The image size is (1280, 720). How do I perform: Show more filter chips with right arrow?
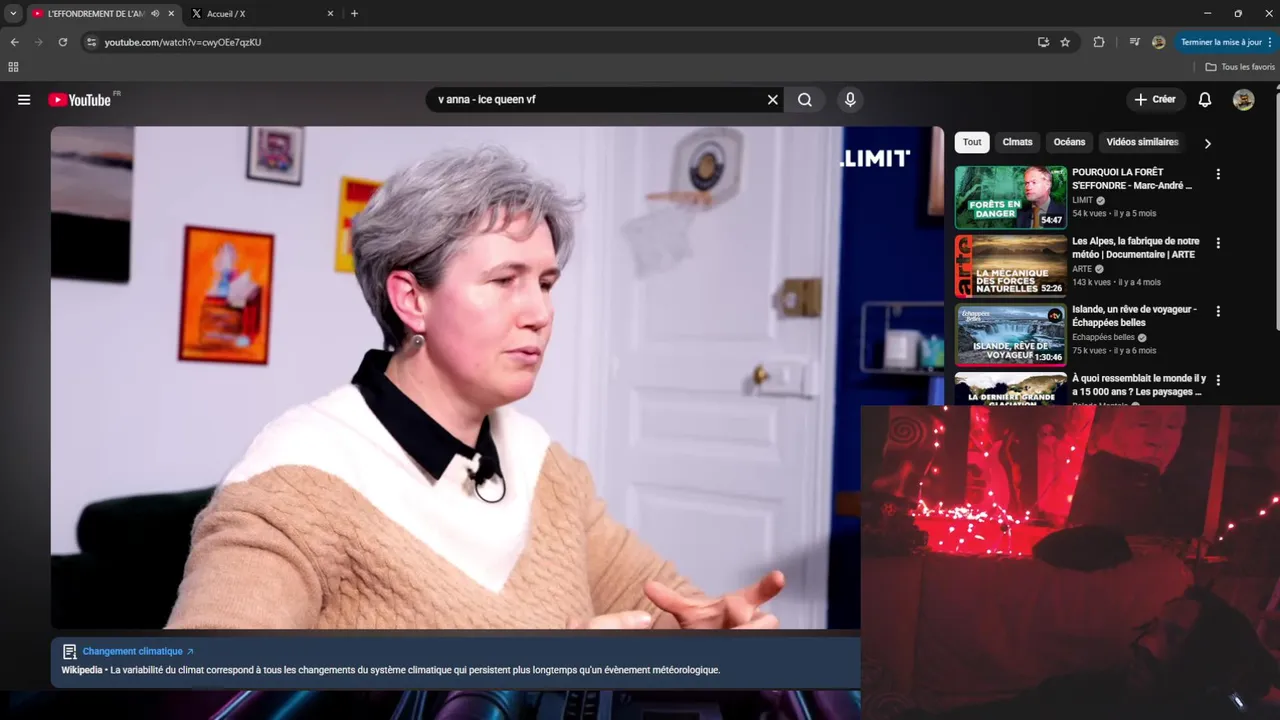click(1207, 143)
